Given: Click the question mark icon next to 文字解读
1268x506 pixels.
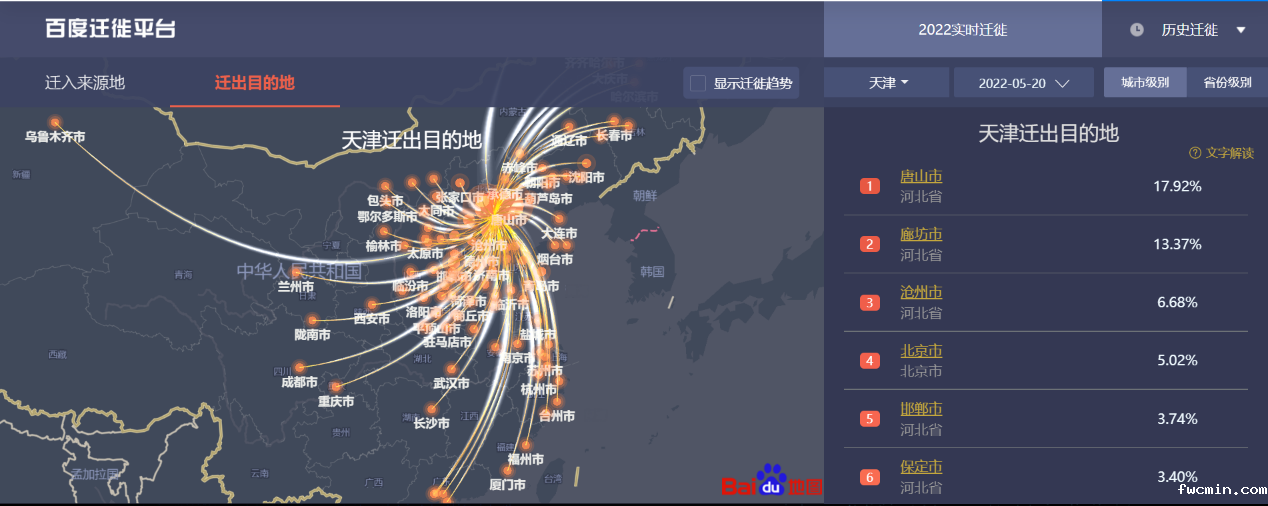Looking at the screenshot, I should coord(1194,153).
